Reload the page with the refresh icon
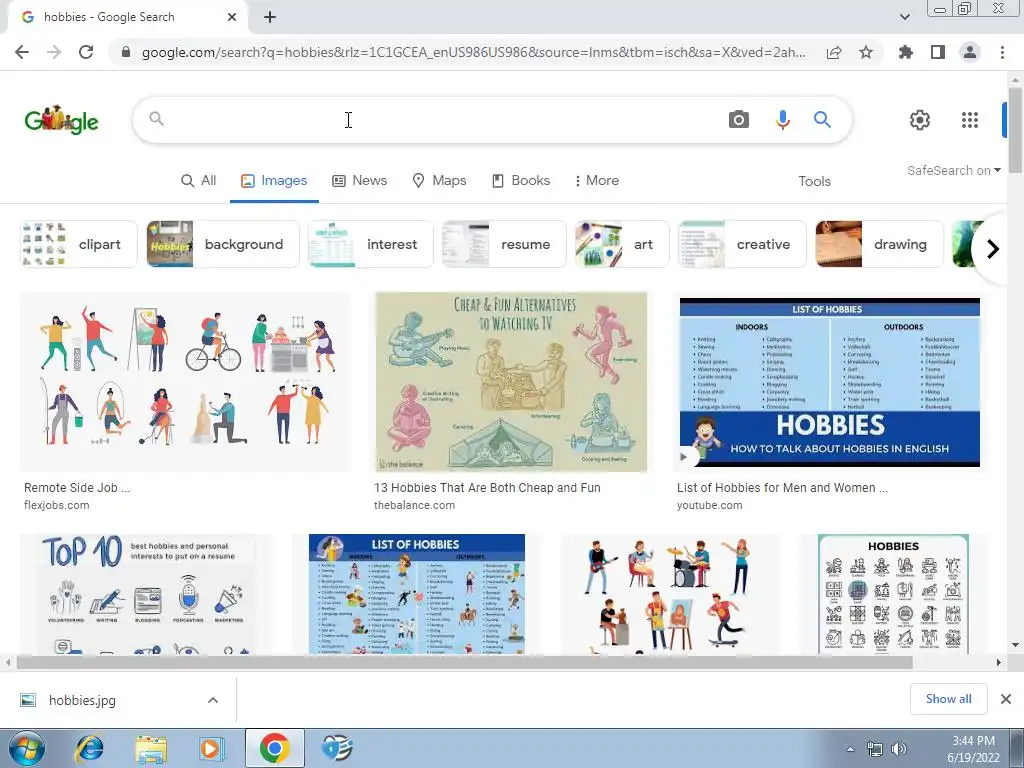 (x=86, y=52)
